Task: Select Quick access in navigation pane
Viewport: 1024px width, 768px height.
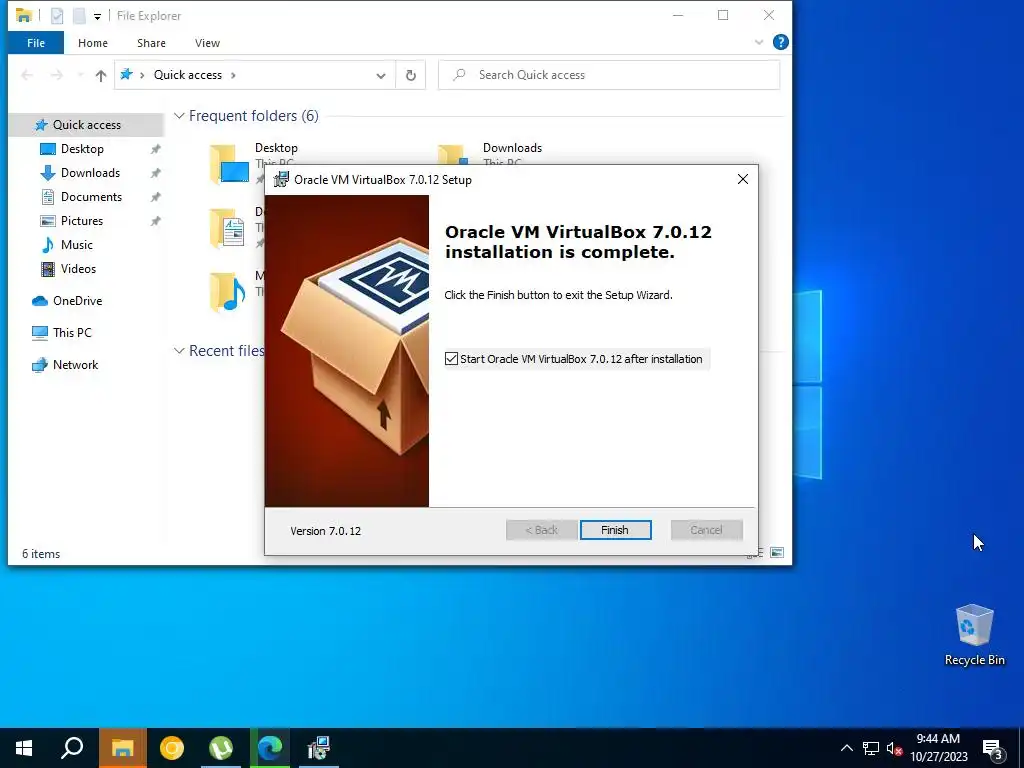Action: 86,125
